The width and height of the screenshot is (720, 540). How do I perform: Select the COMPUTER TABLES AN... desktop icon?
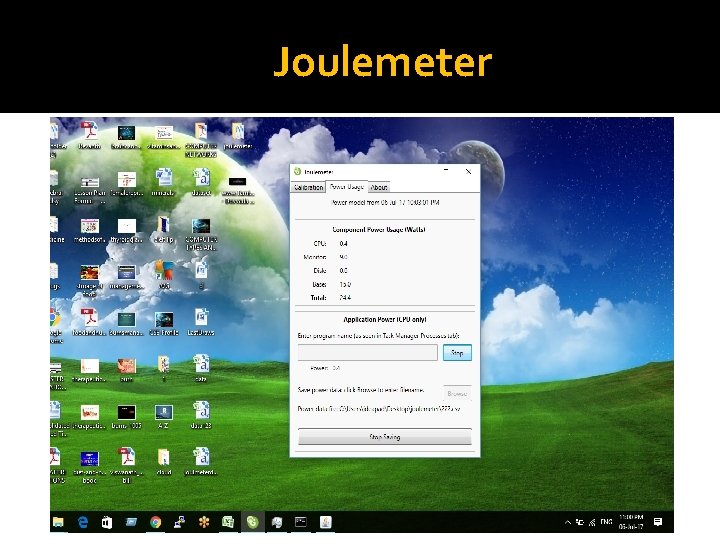(201, 234)
